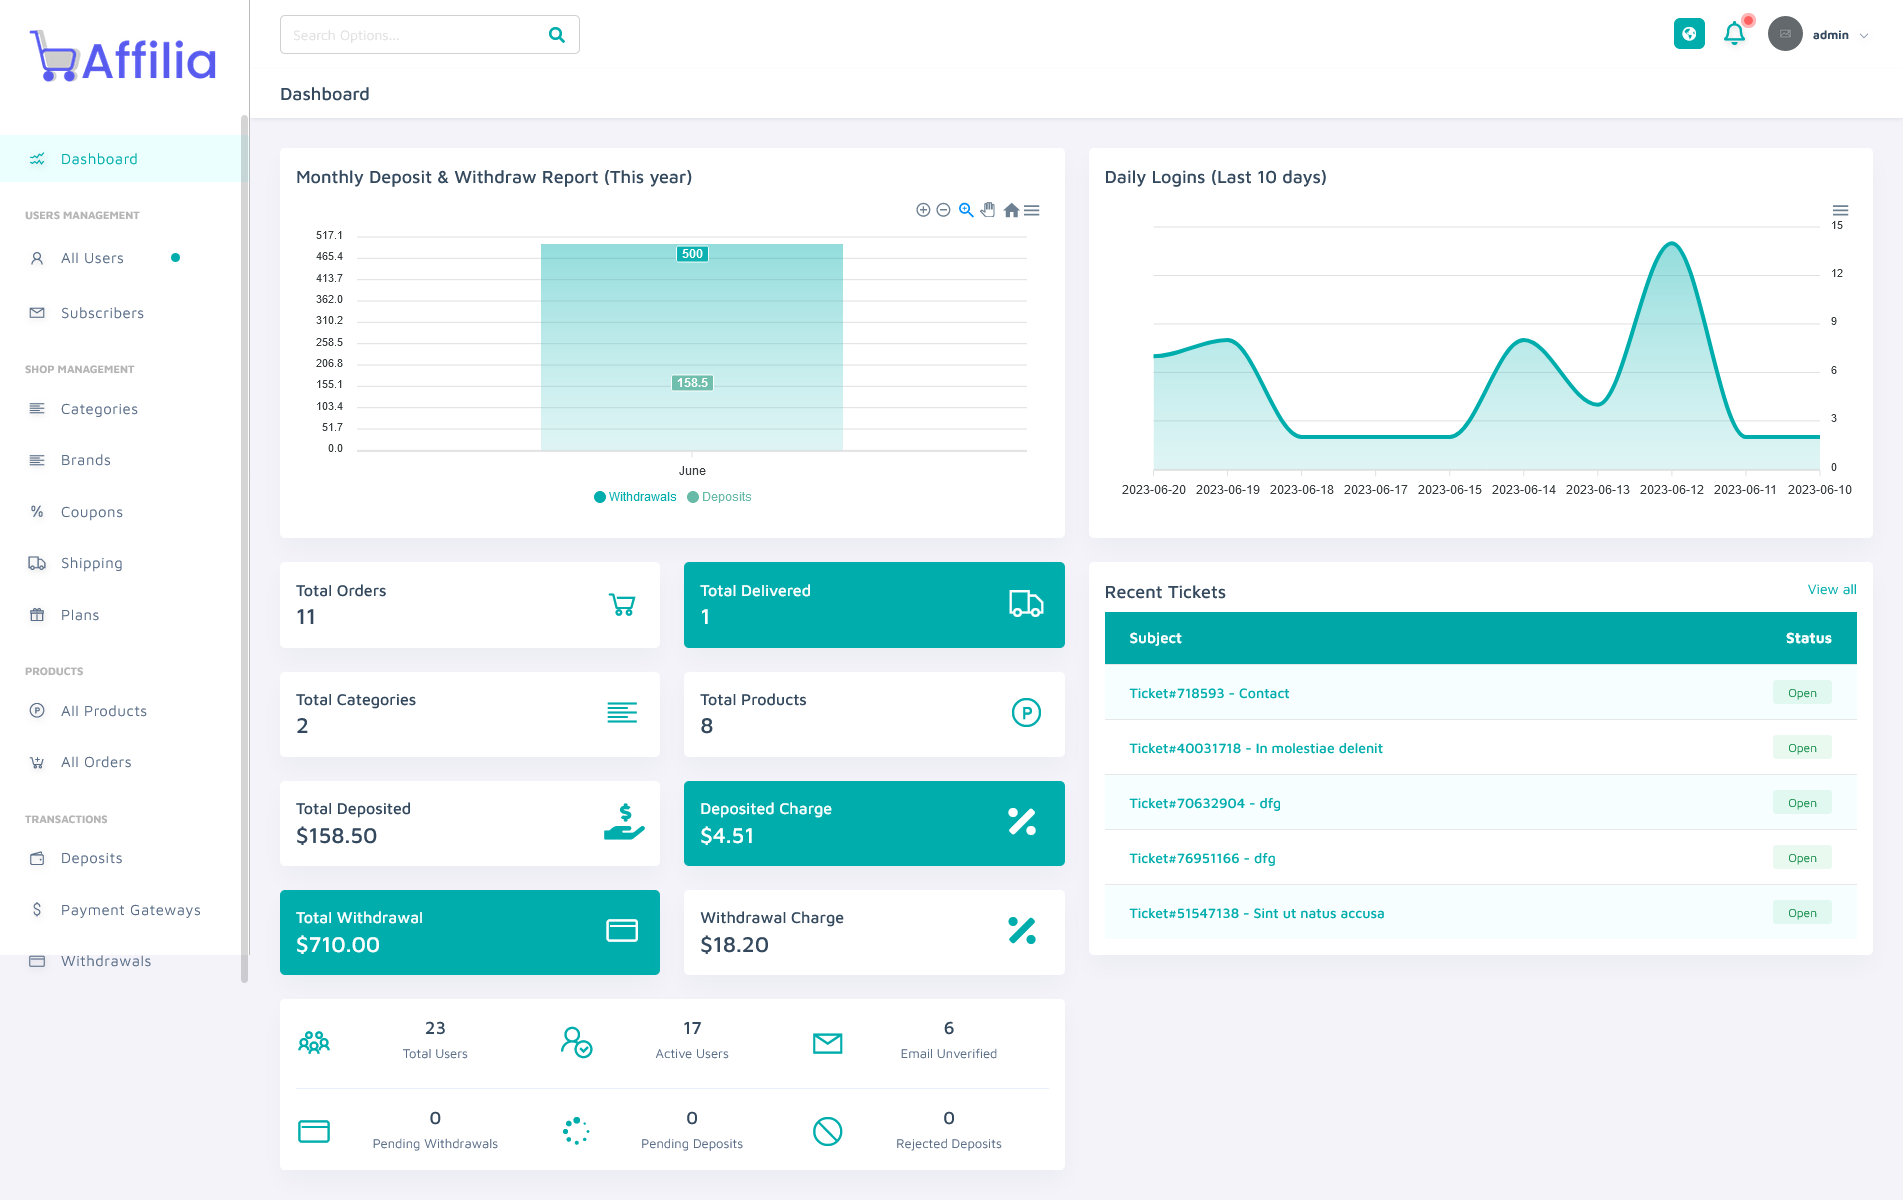Open Ticket#718593 - Contact
The image size is (1903, 1200).
(1209, 693)
